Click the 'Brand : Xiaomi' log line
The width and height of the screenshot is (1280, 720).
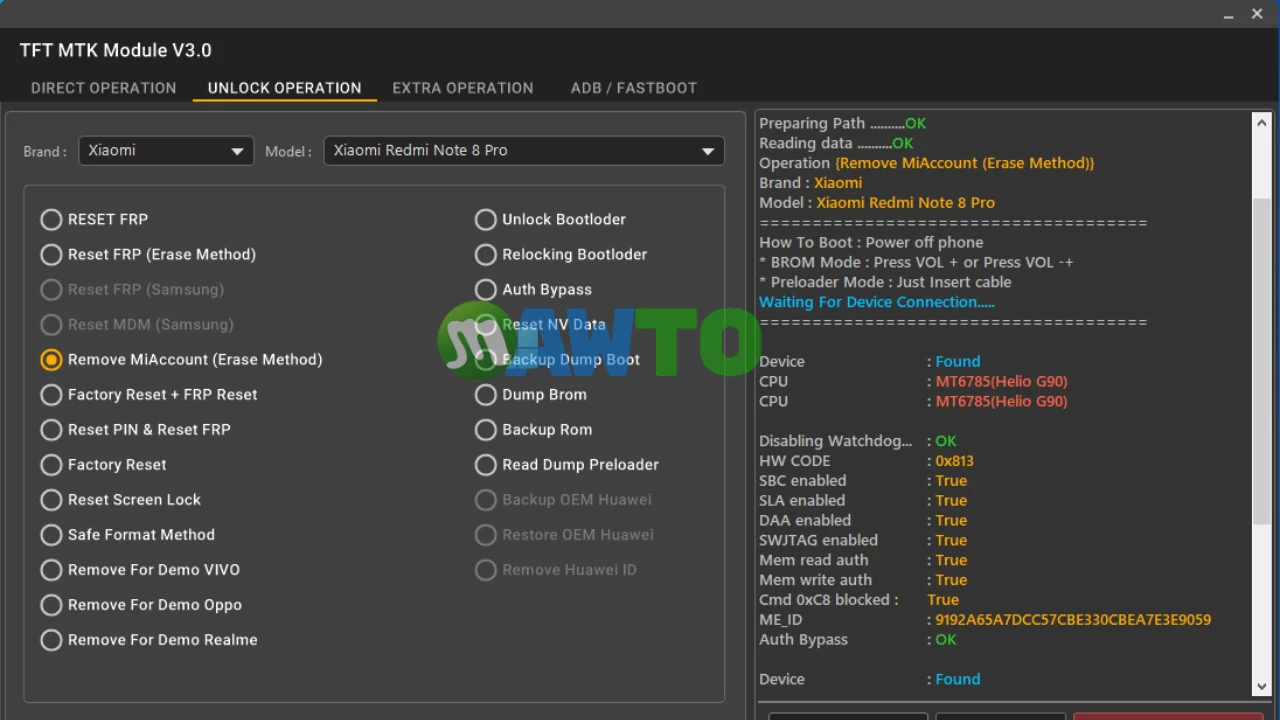(810, 183)
